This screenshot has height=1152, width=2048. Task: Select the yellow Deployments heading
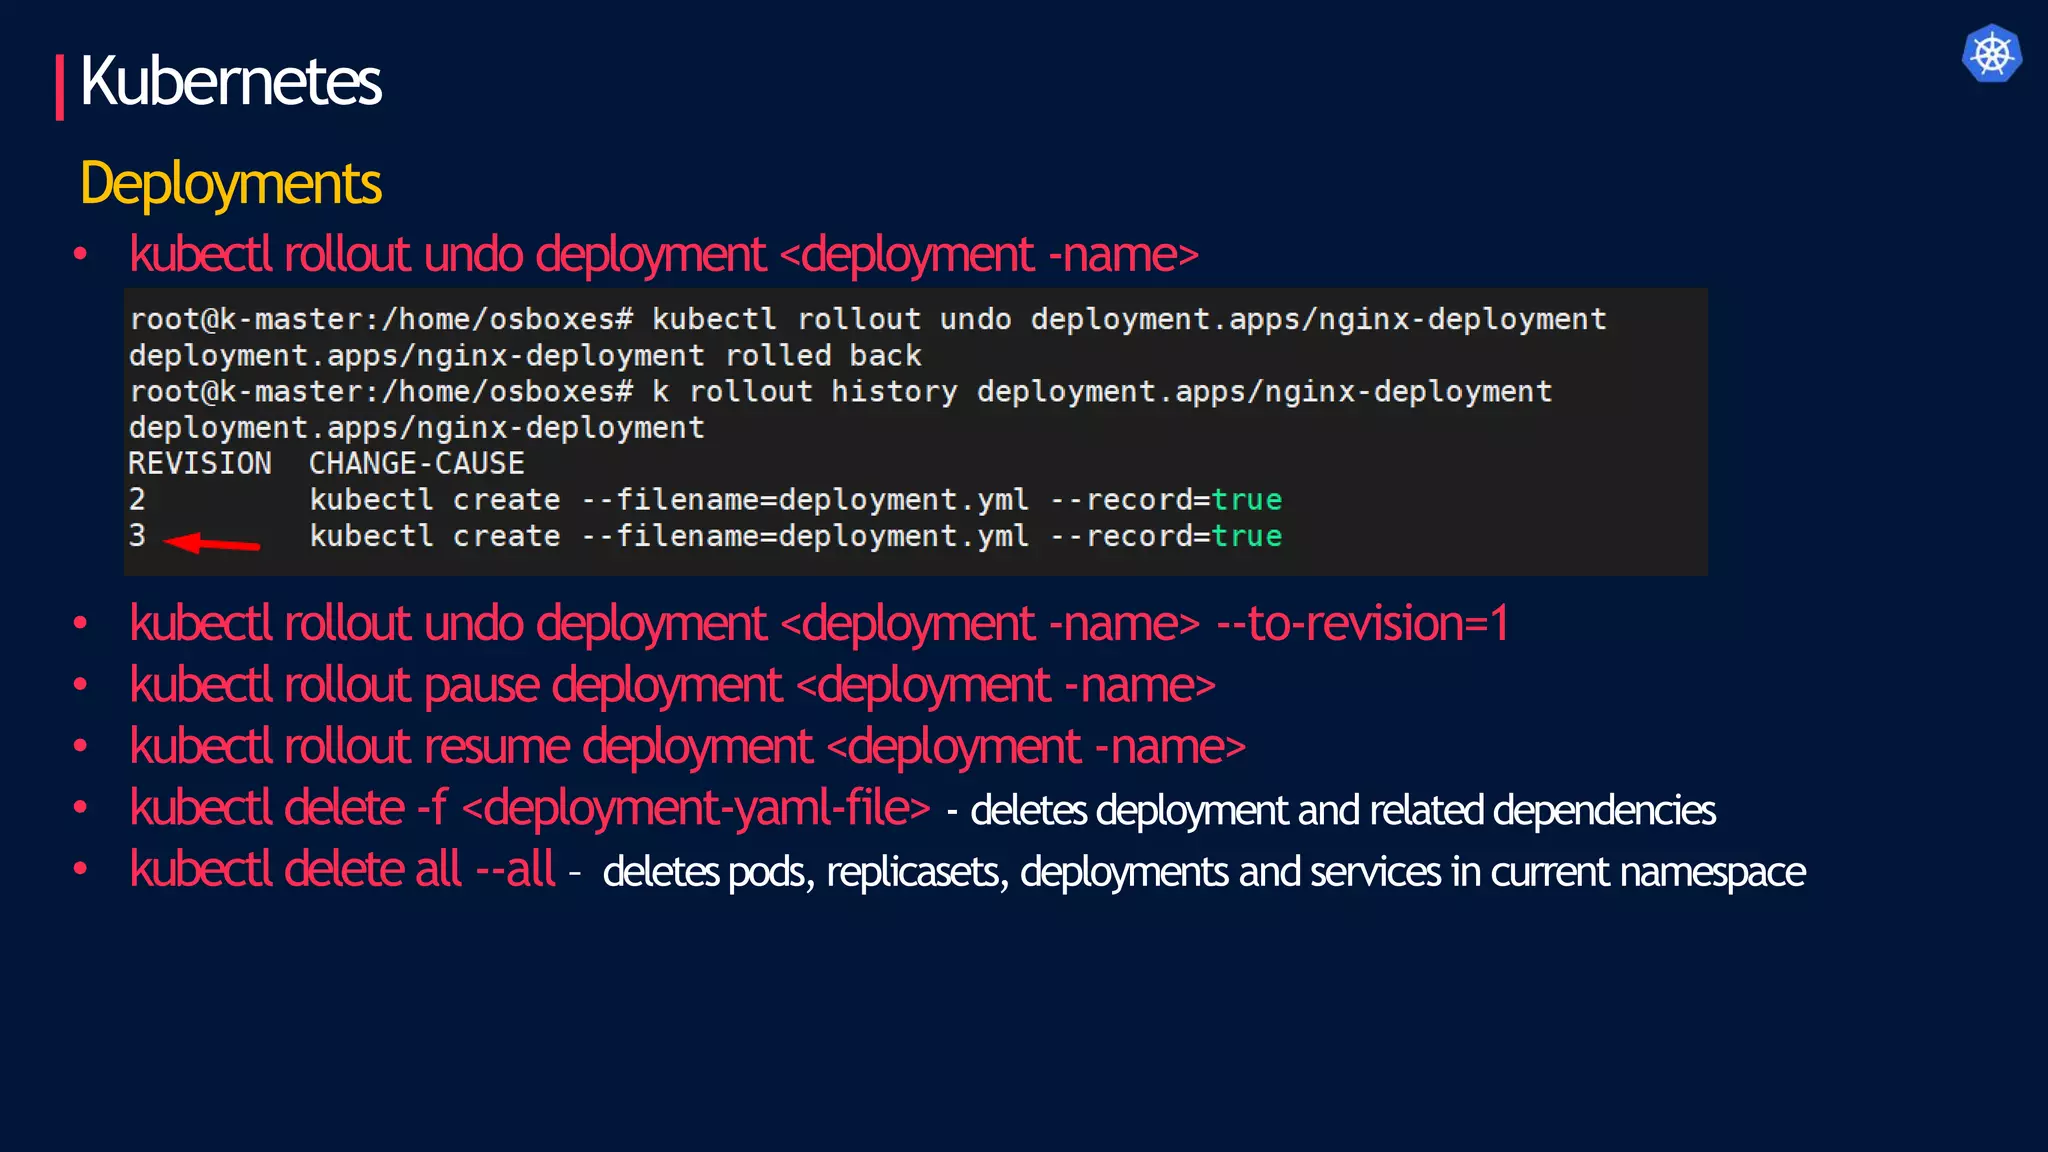pyautogui.click(x=230, y=184)
